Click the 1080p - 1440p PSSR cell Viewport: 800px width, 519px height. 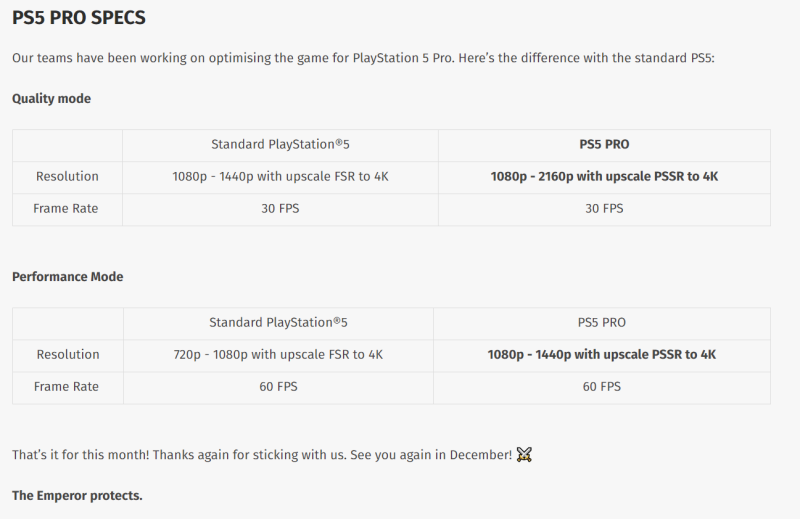(602, 354)
